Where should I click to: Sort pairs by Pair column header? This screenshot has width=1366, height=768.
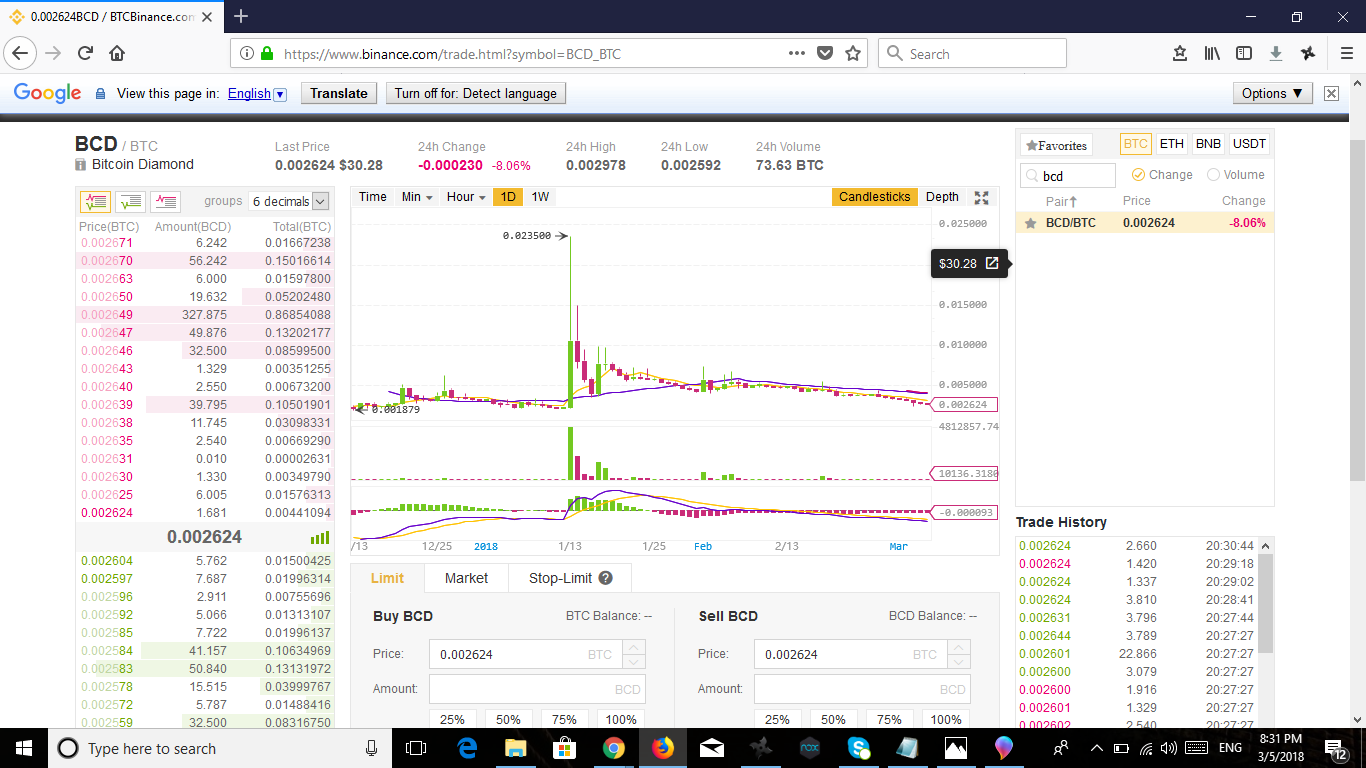point(1061,201)
